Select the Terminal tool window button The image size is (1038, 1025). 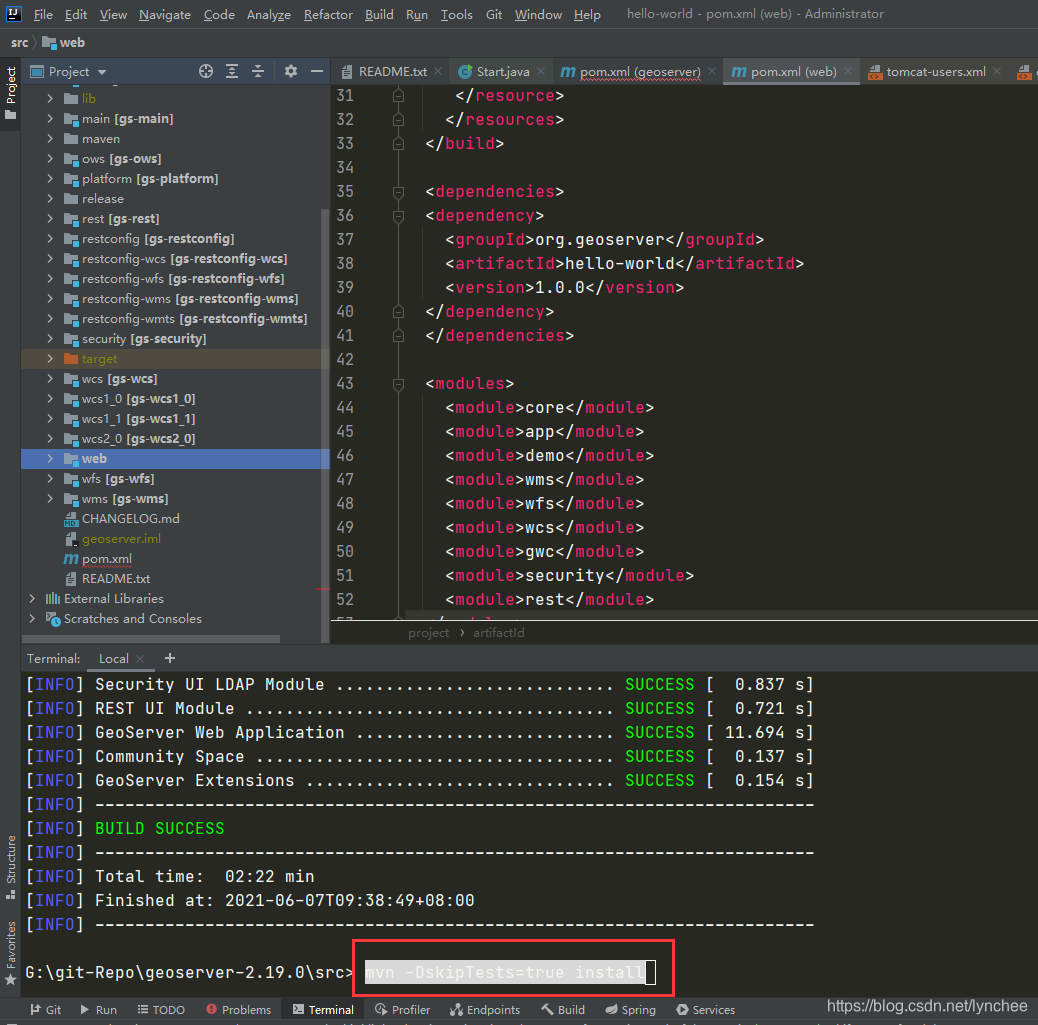click(324, 1010)
